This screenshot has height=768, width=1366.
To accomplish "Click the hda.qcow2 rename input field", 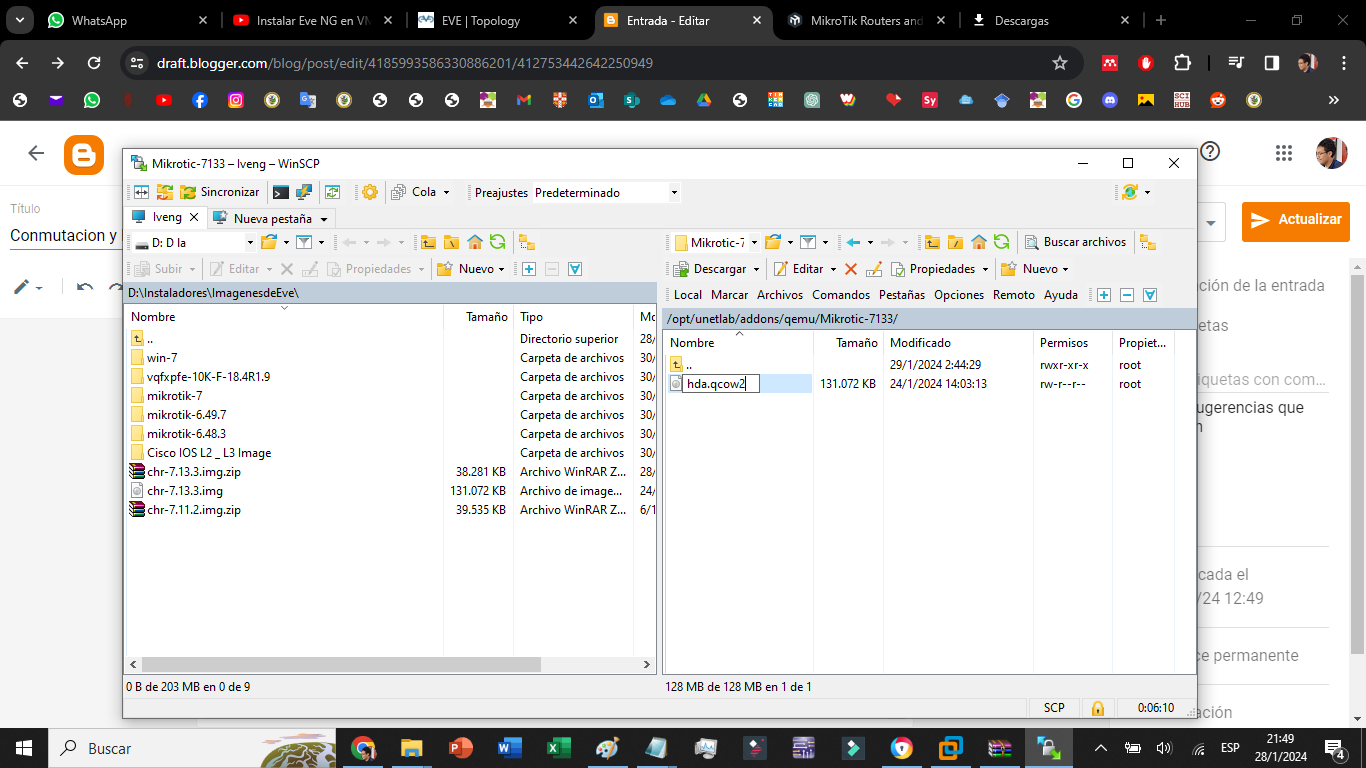I will [721, 384].
